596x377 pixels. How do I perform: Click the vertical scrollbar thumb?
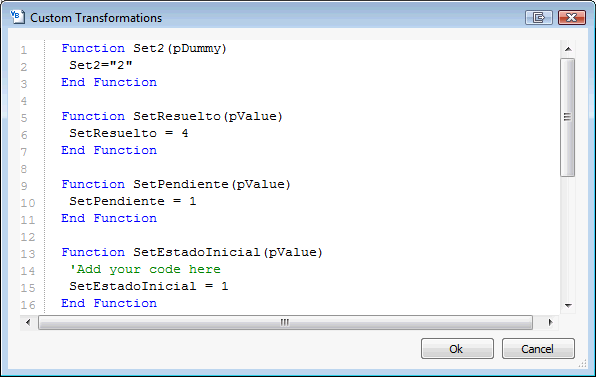tap(567, 117)
